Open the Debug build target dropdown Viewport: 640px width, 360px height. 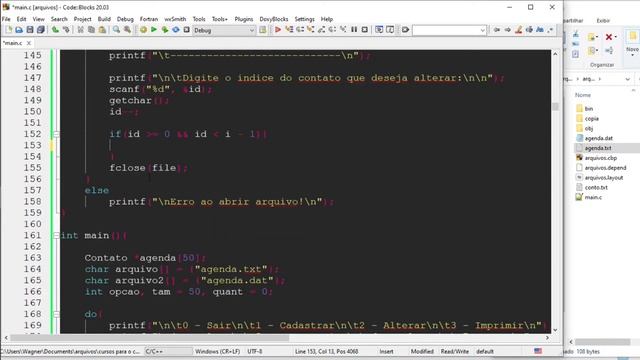click(x=224, y=30)
